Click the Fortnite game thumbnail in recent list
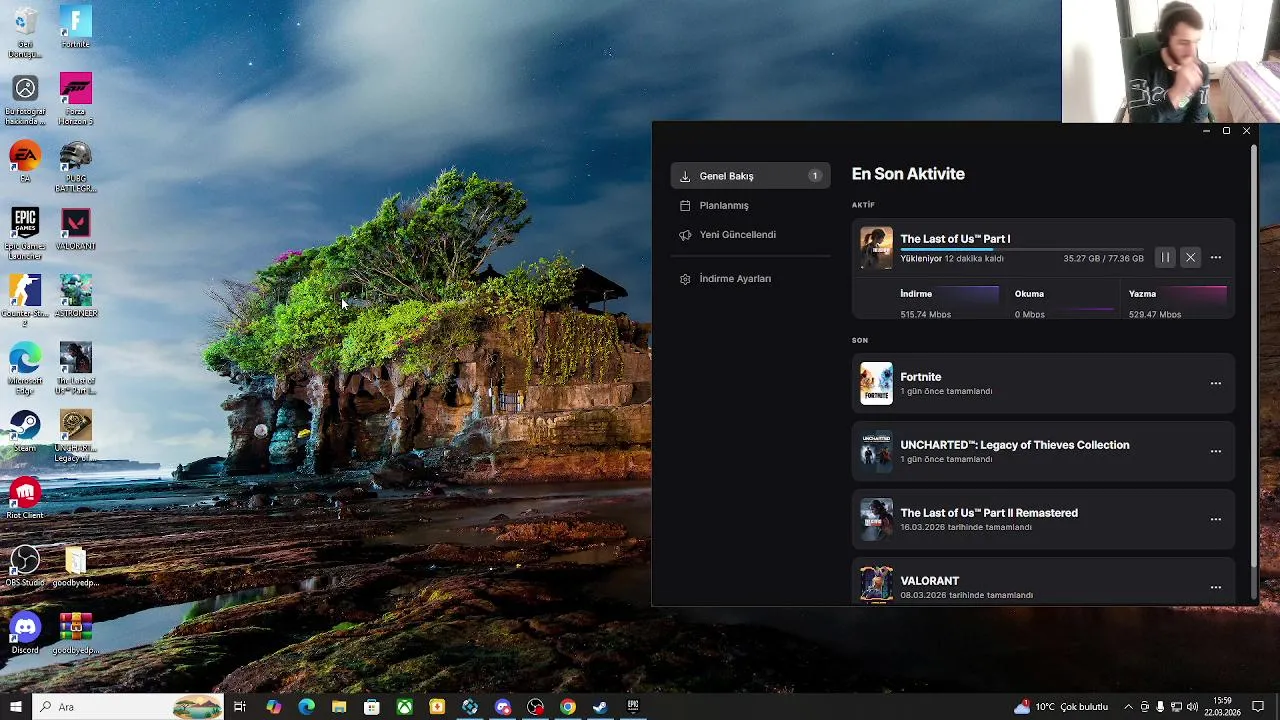 point(876,383)
